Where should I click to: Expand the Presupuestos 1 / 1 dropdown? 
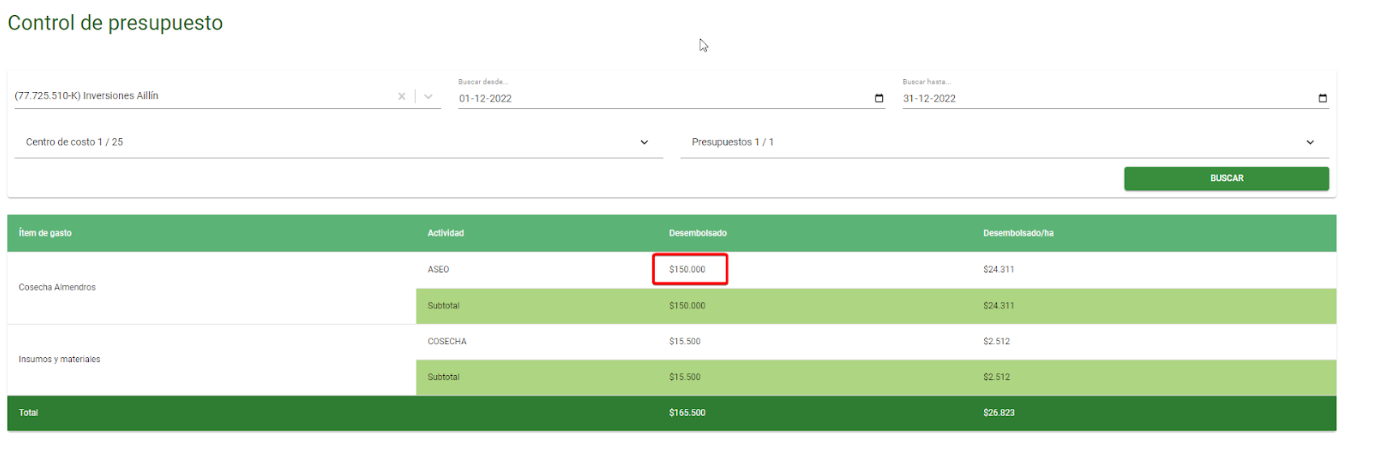pyautogui.click(x=1004, y=142)
